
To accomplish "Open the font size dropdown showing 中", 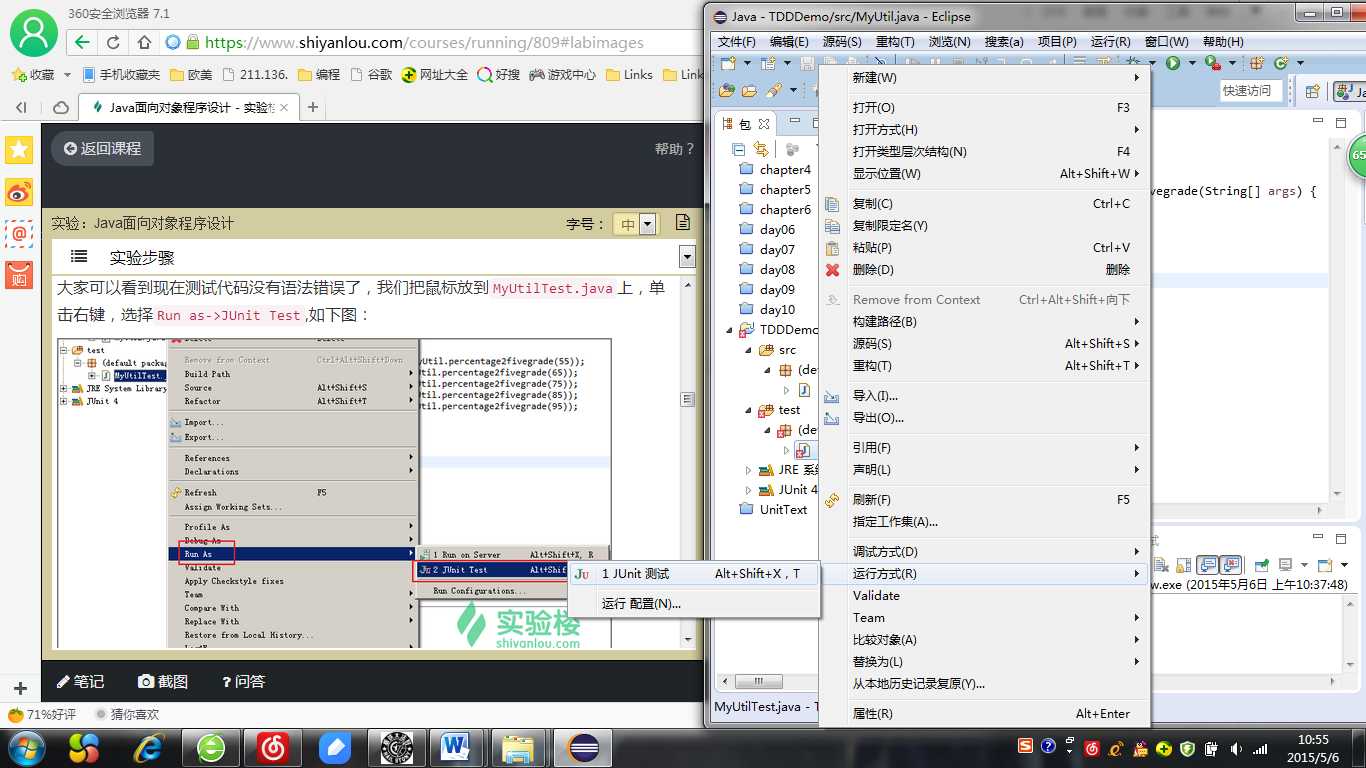I will point(647,224).
